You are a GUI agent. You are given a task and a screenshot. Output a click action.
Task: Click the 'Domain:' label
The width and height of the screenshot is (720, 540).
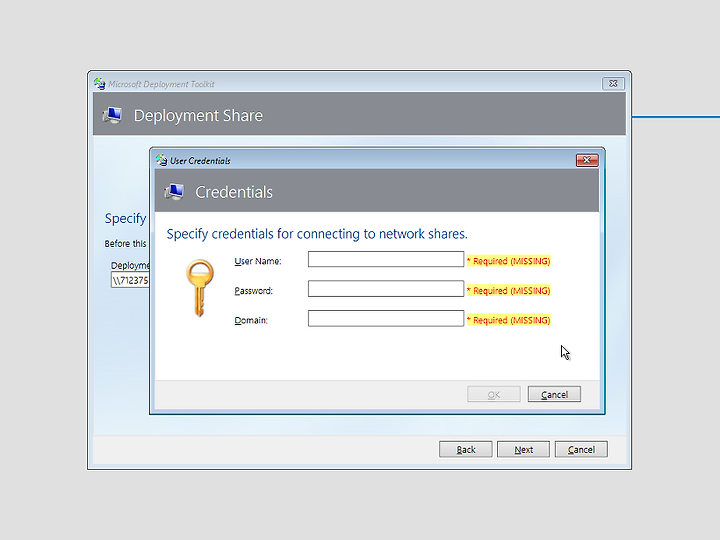tap(251, 320)
